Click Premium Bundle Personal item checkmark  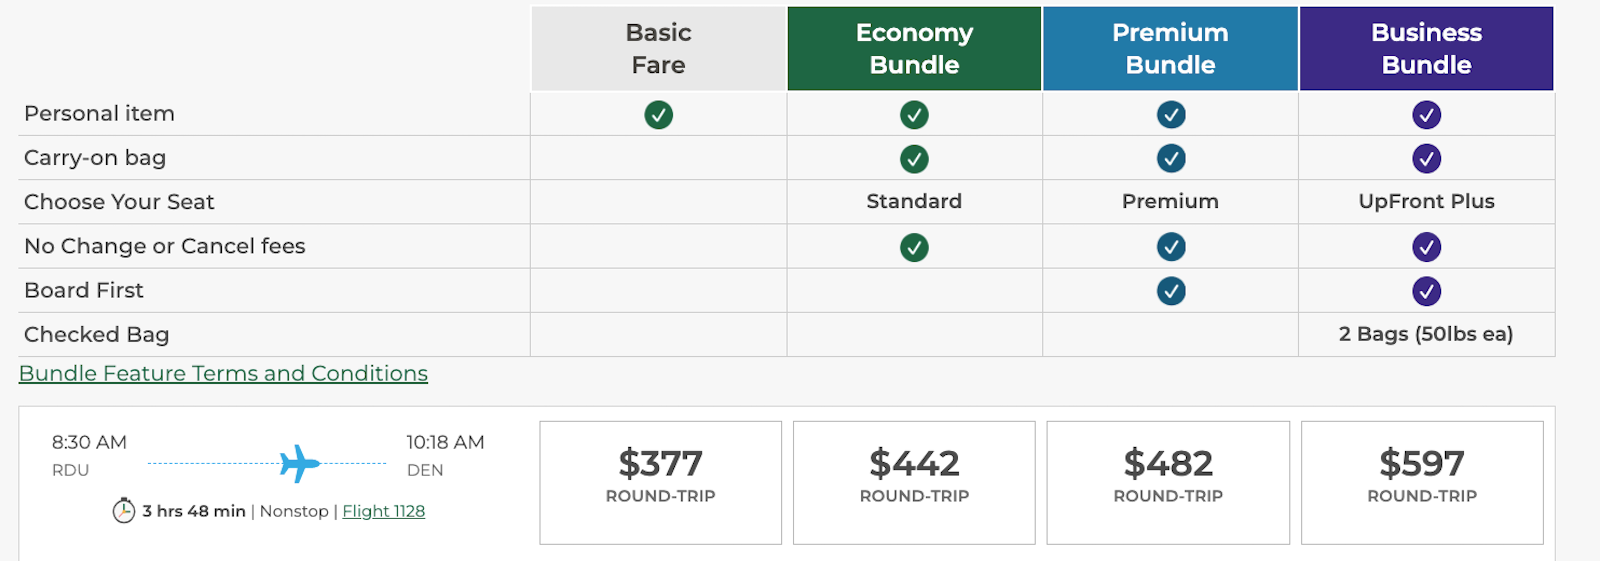(x=1171, y=115)
